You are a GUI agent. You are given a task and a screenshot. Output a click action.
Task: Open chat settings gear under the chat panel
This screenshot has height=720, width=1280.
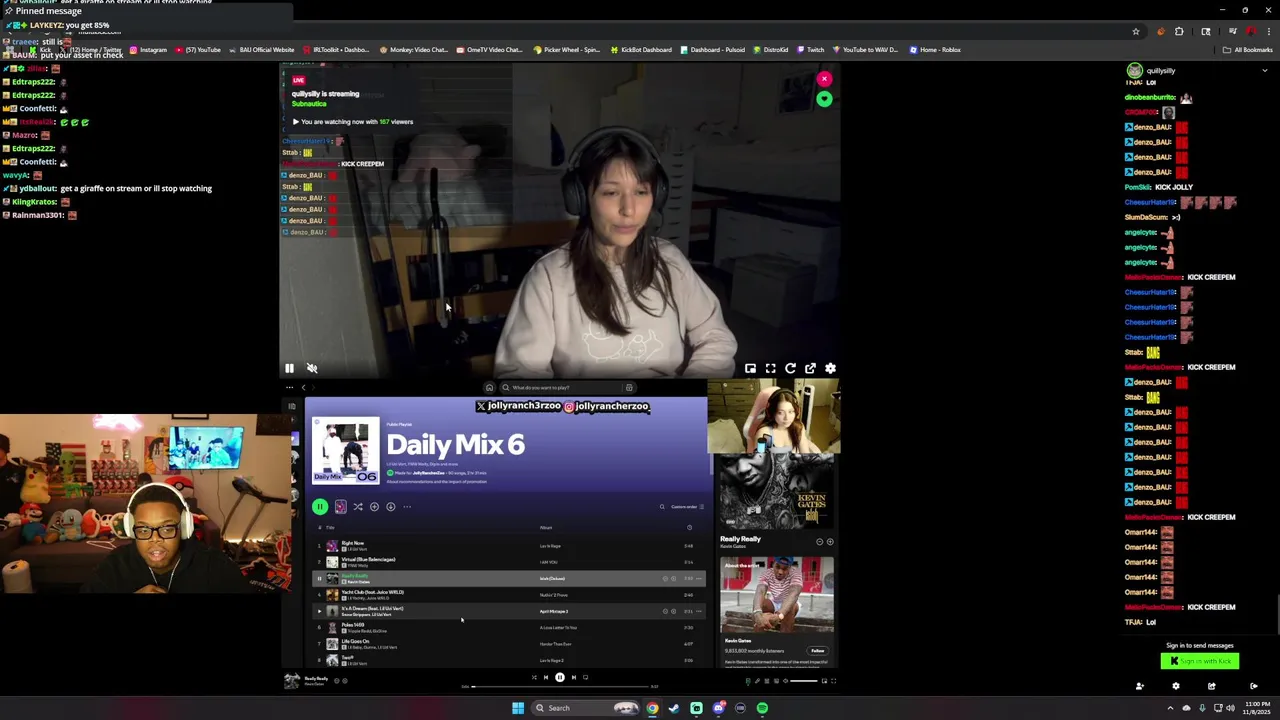tap(1175, 686)
